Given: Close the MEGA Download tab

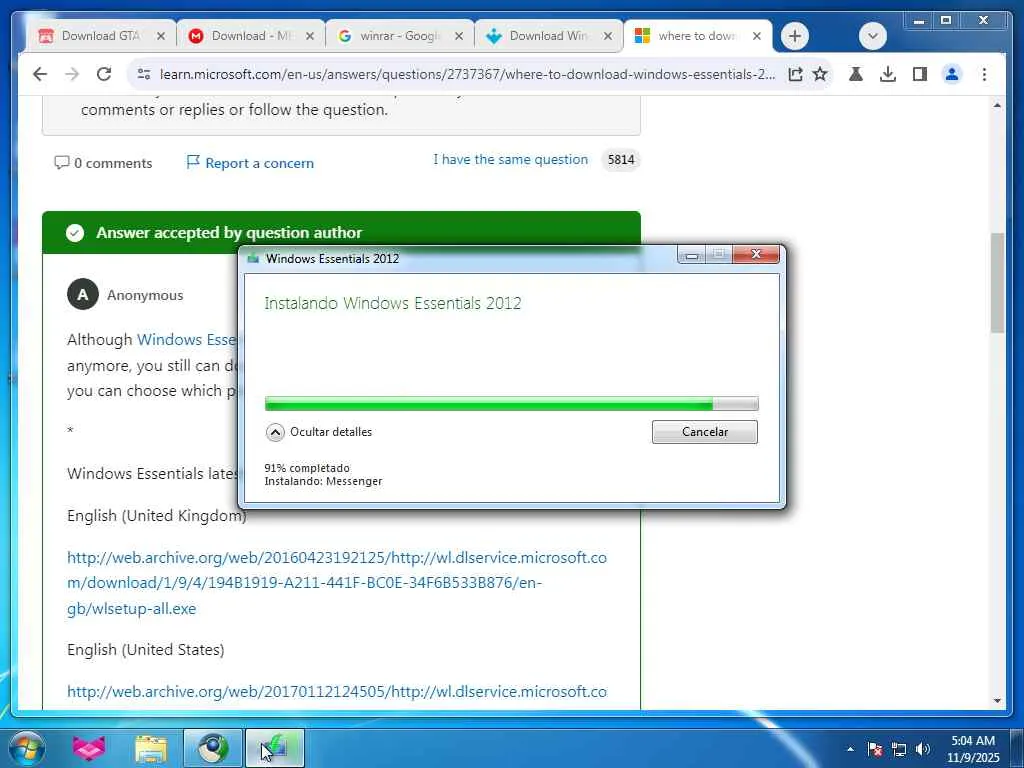Looking at the screenshot, I should click(310, 36).
